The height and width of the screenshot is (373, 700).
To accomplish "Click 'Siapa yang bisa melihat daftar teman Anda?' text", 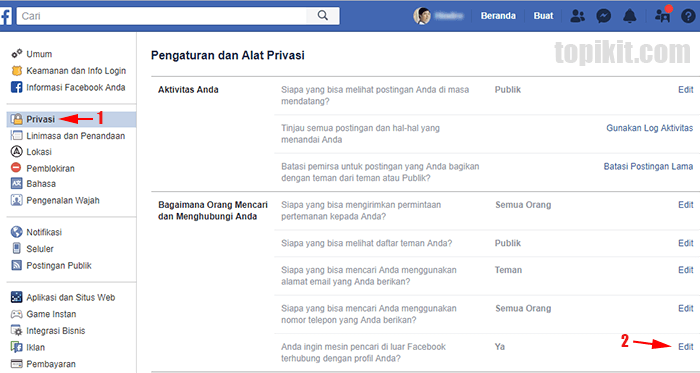I will pos(367,243).
